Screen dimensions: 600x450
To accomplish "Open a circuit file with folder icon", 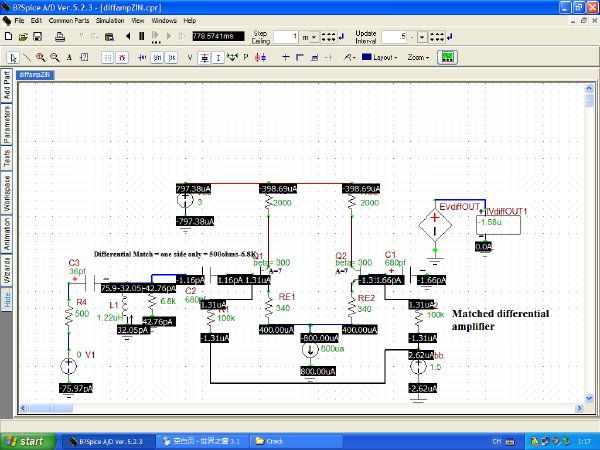I will [x=23, y=37].
